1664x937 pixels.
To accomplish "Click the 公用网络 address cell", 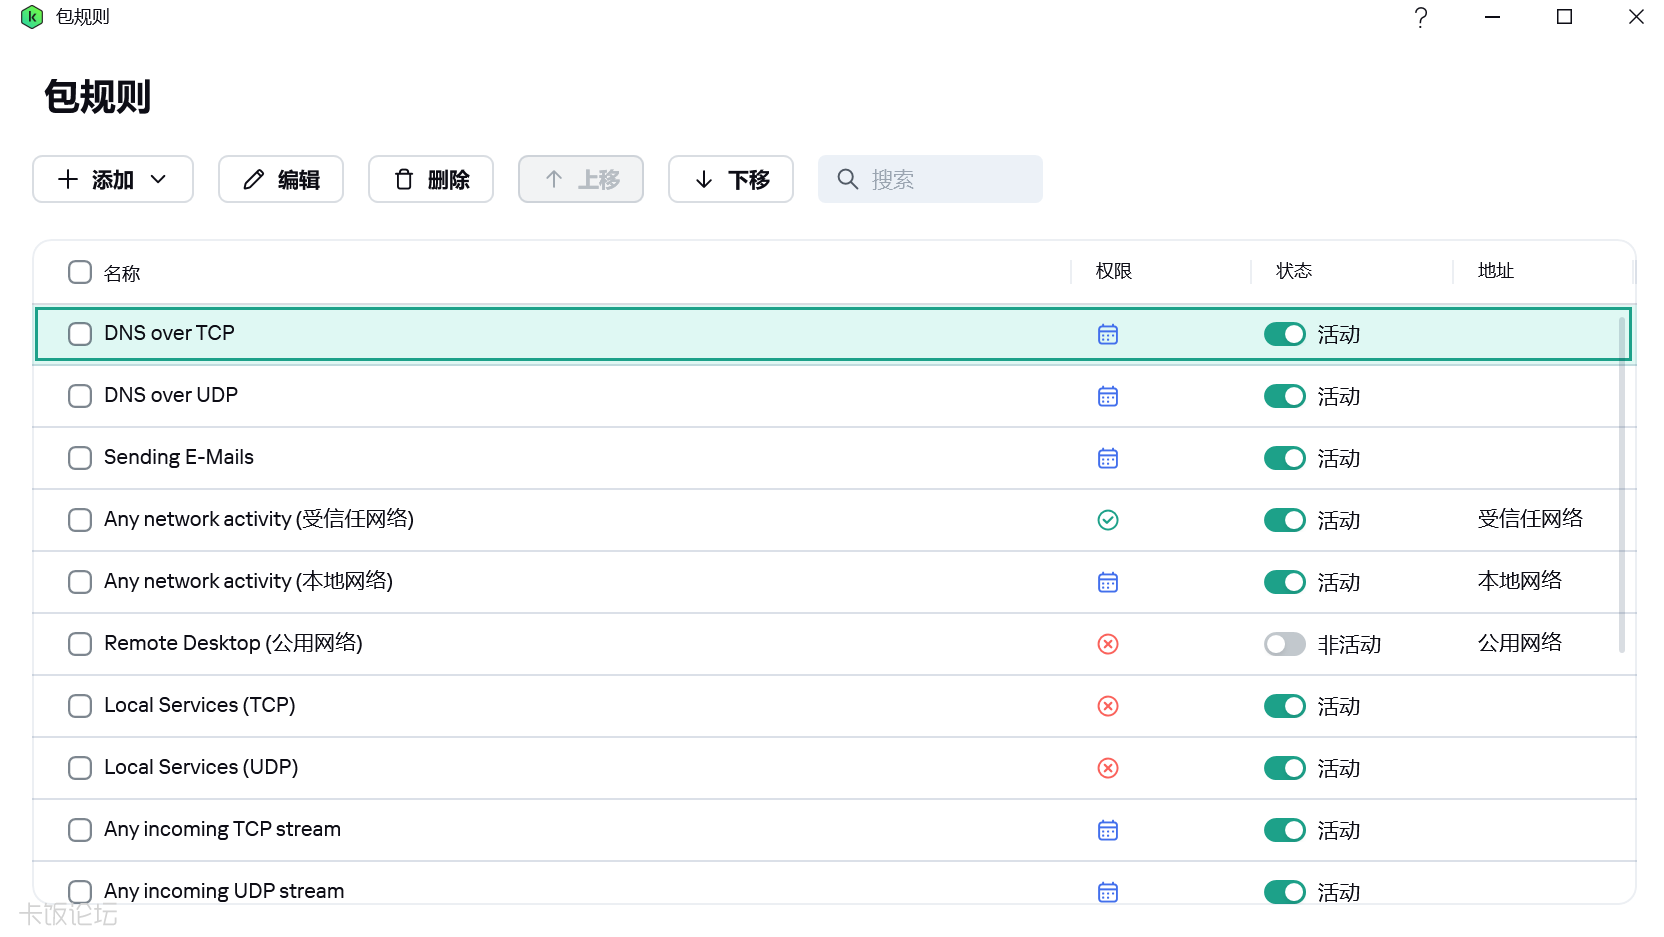I will 1520,642.
